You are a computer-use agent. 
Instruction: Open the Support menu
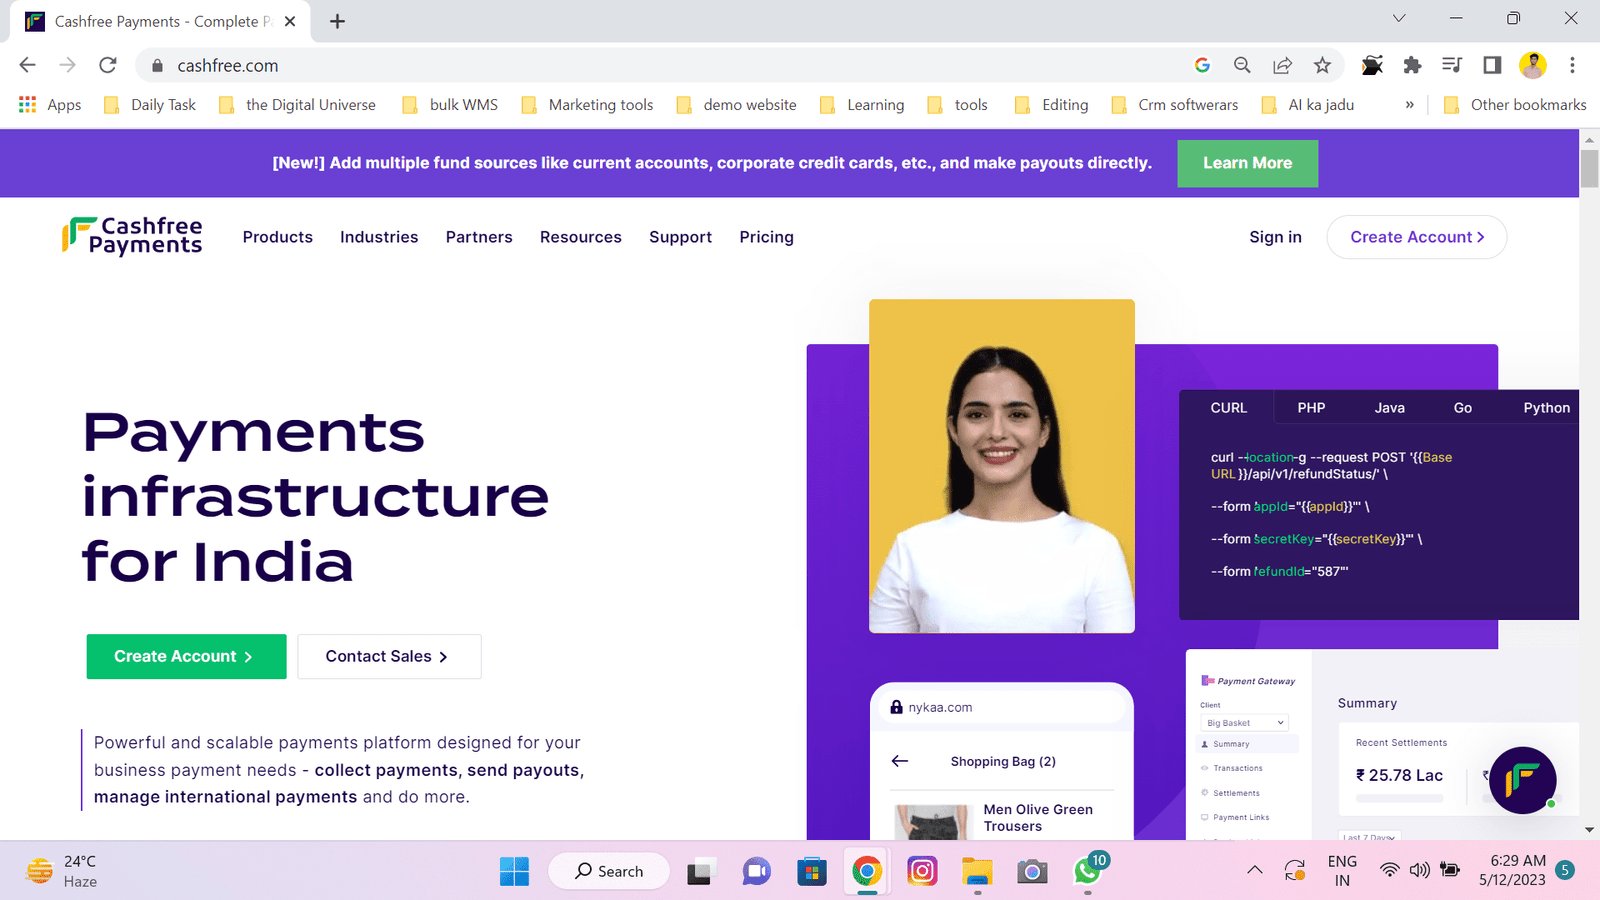[680, 237]
